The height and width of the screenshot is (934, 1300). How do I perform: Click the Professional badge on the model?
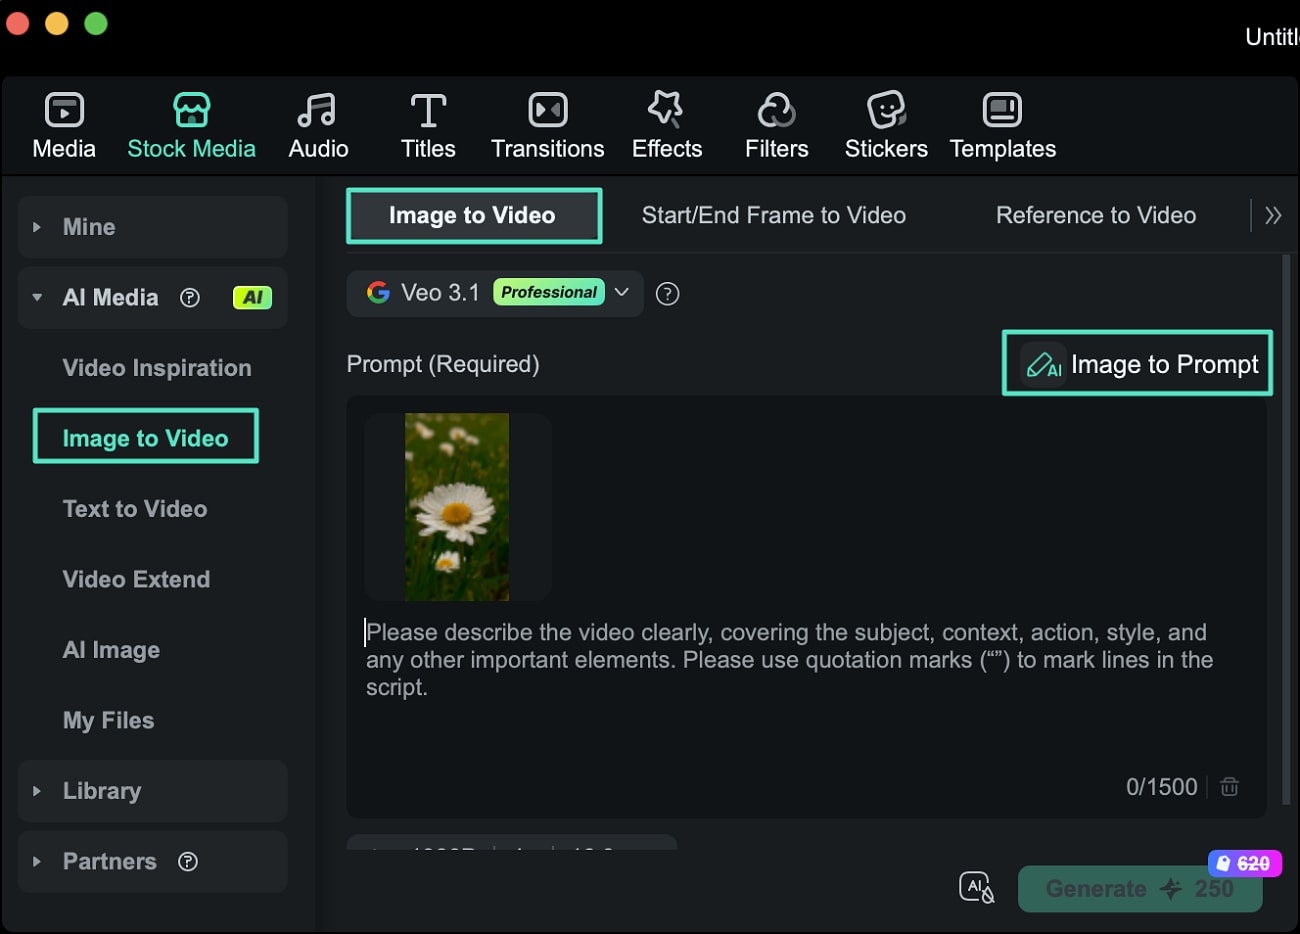coord(549,292)
